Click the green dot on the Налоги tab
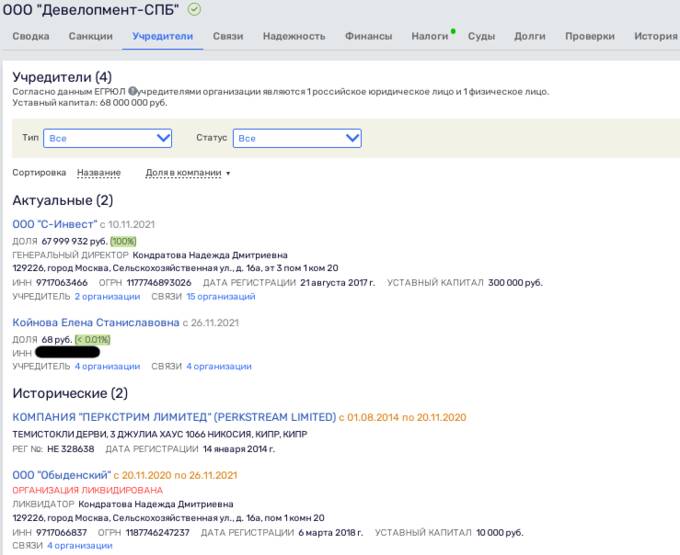The image size is (680, 555). tap(453, 31)
